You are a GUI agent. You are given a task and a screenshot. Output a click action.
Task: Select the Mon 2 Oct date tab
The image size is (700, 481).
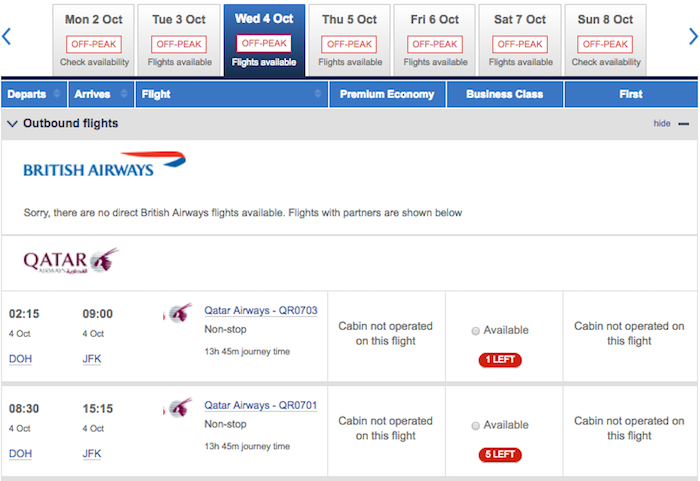pyautogui.click(x=94, y=40)
